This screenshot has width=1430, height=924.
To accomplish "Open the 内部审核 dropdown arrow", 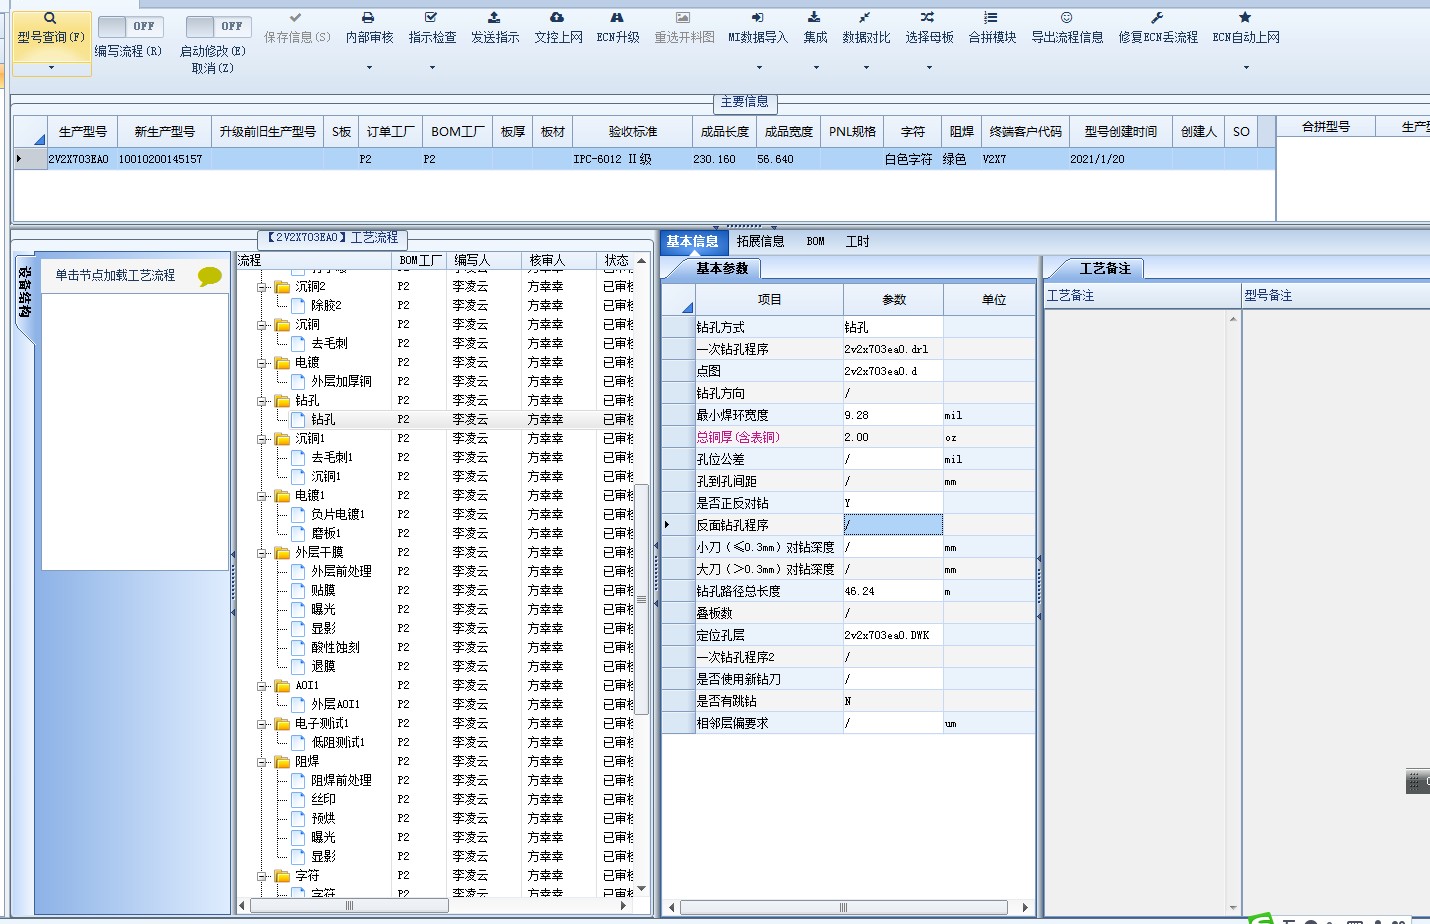I will click(369, 68).
